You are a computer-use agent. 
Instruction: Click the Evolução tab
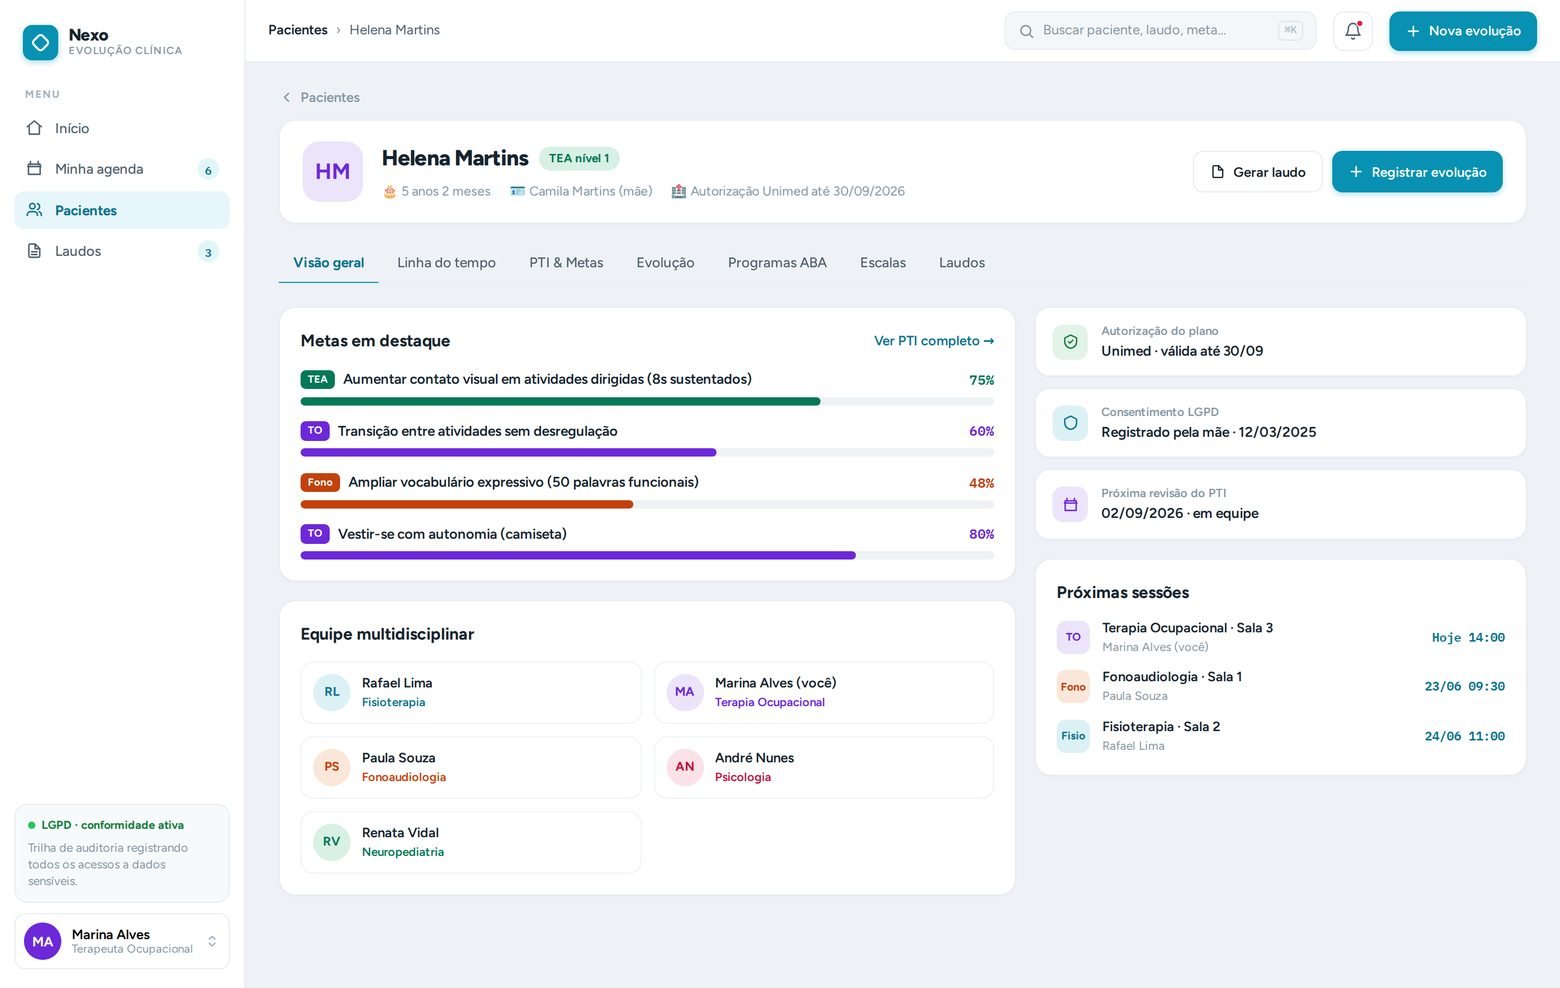click(x=665, y=263)
